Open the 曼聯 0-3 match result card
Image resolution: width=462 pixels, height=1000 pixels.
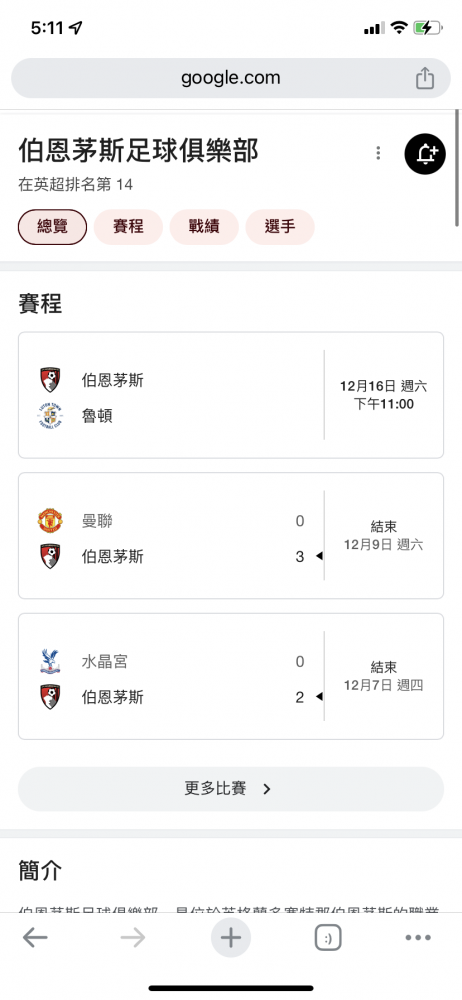point(231,536)
